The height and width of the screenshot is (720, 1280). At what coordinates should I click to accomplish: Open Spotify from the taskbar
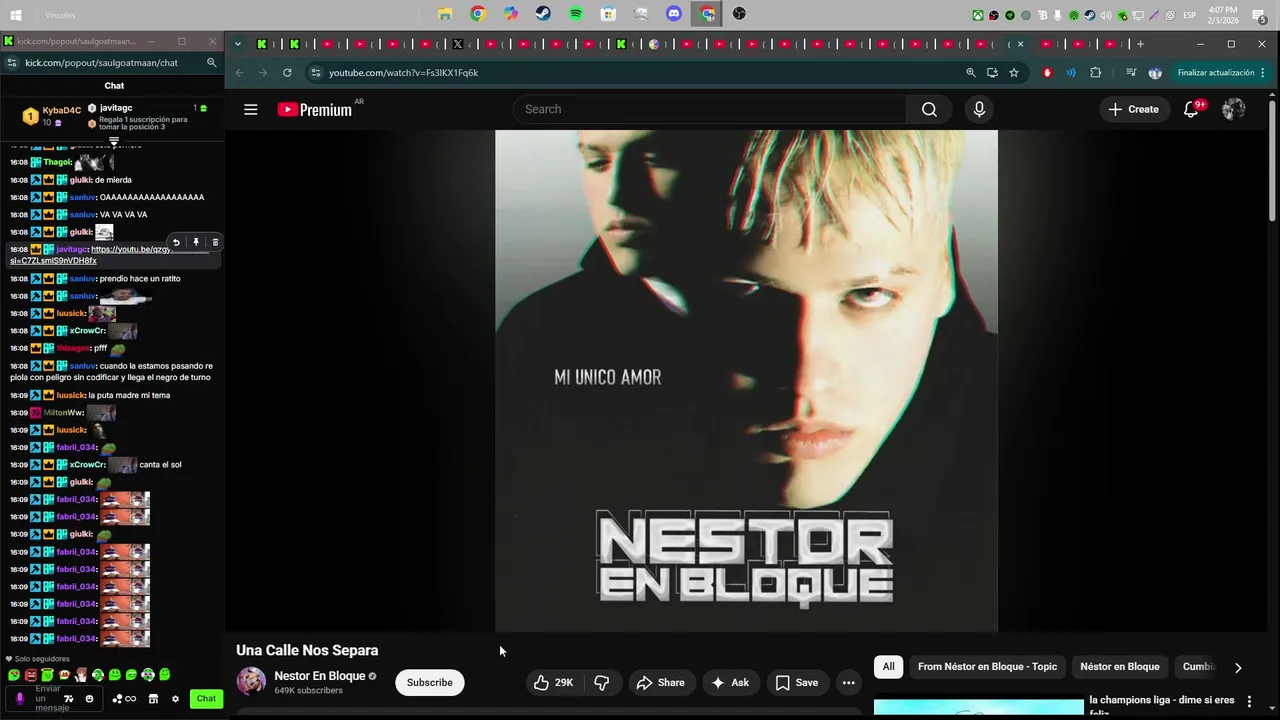(x=576, y=14)
